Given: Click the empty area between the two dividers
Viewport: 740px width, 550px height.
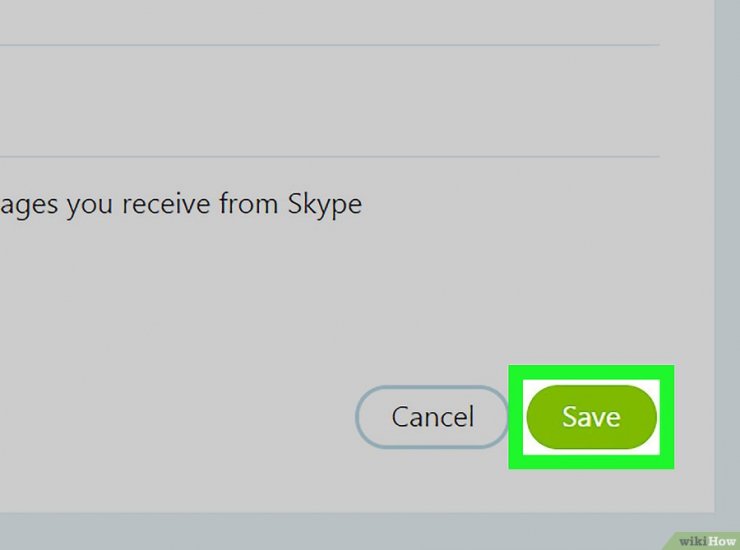Looking at the screenshot, I should point(329,101).
